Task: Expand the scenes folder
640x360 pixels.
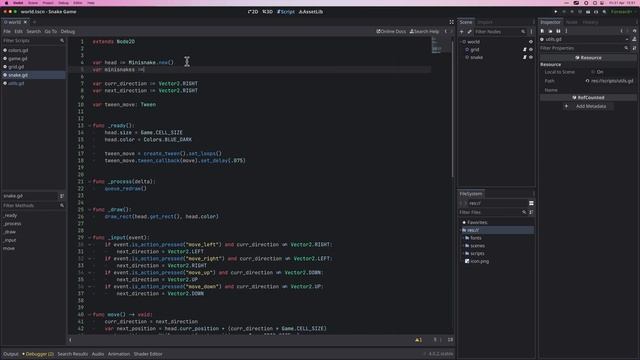Action: [x=463, y=246]
